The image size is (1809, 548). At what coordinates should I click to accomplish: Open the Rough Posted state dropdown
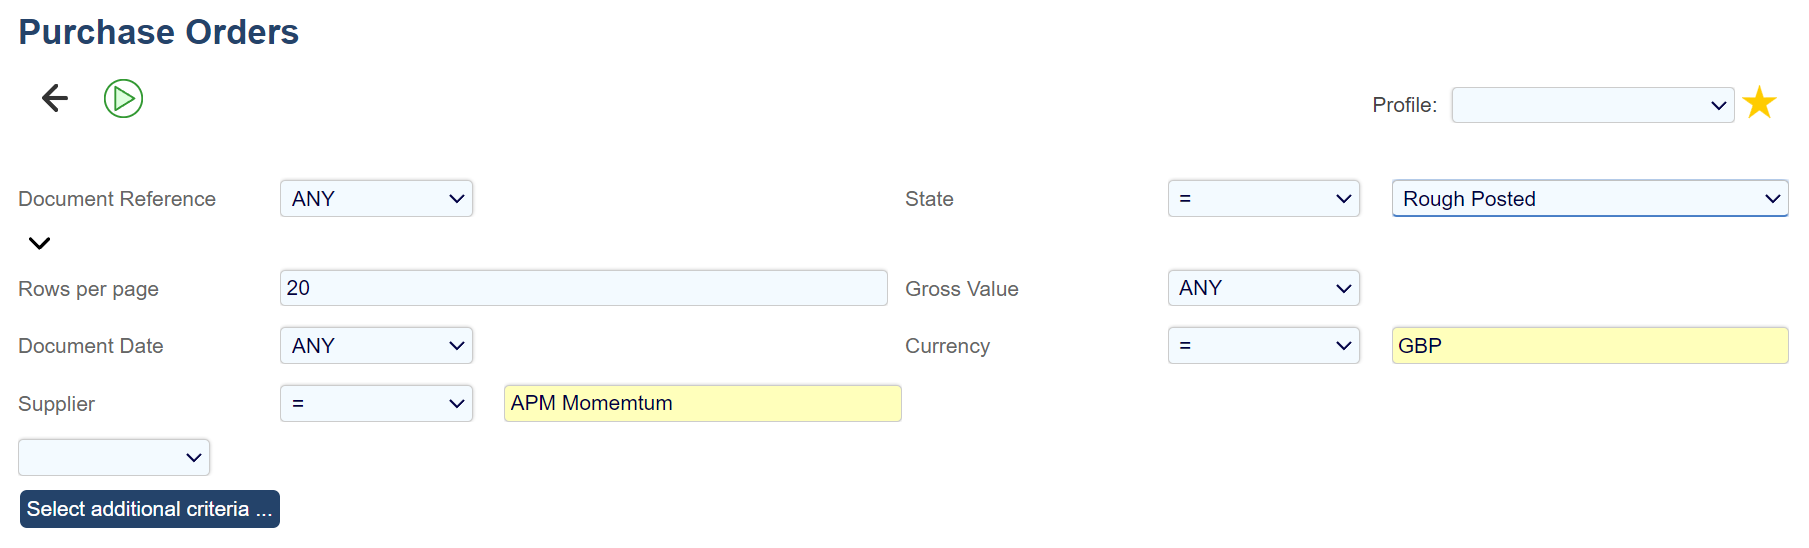pyautogui.click(x=1589, y=199)
